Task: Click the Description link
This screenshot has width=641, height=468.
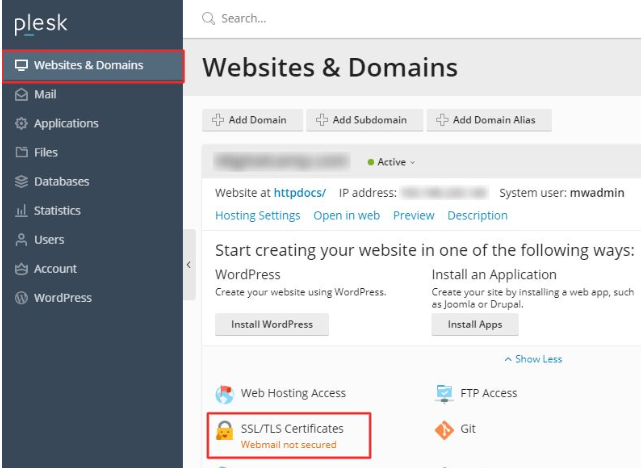Action: click(477, 215)
